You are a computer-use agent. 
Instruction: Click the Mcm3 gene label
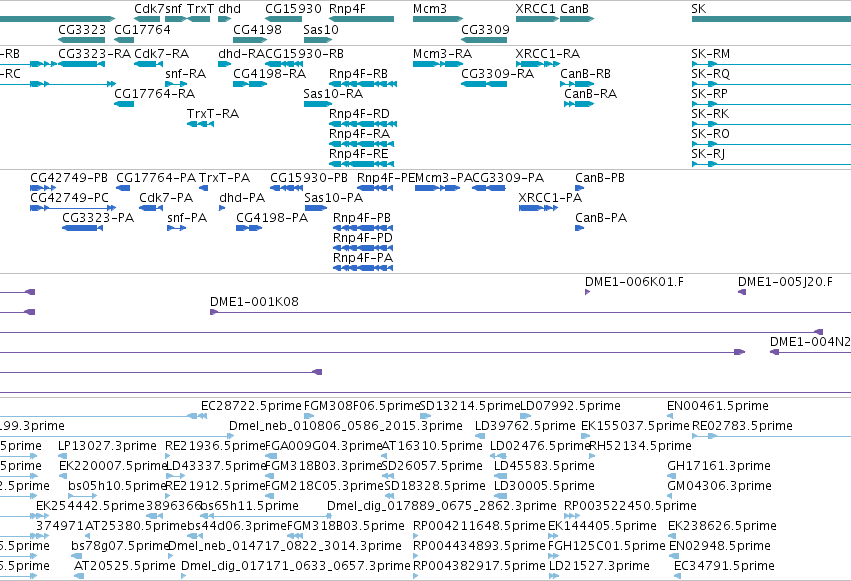(430, 9)
